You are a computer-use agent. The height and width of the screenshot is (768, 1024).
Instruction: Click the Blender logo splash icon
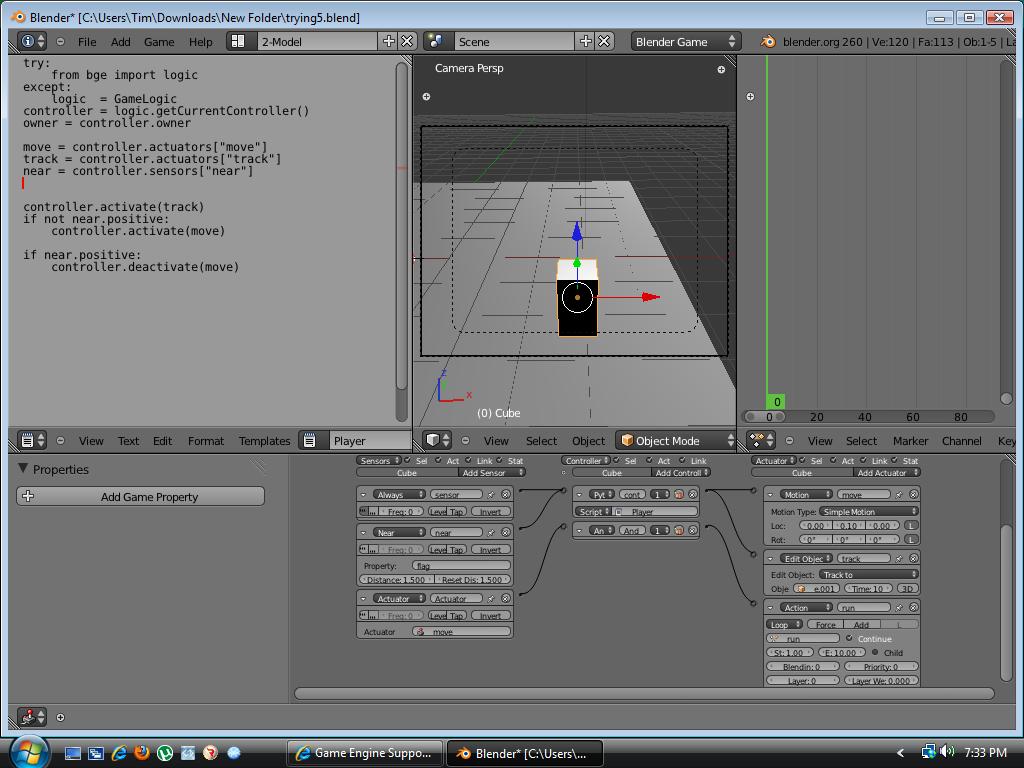tap(768, 41)
